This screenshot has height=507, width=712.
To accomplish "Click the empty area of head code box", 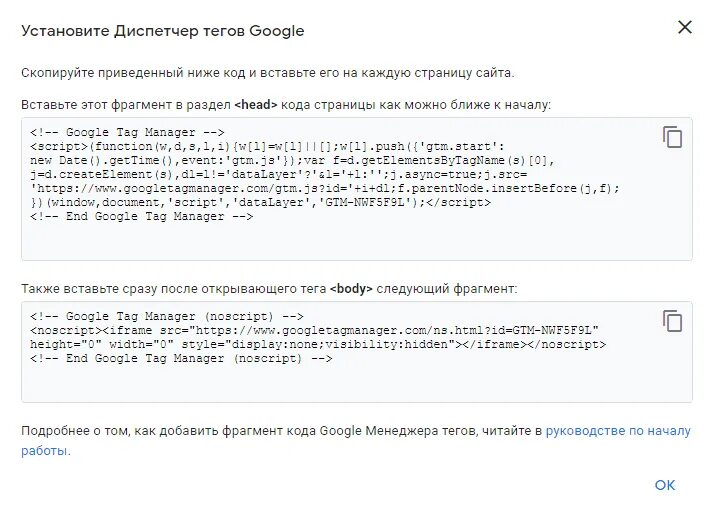I will pyautogui.click(x=356, y=241).
